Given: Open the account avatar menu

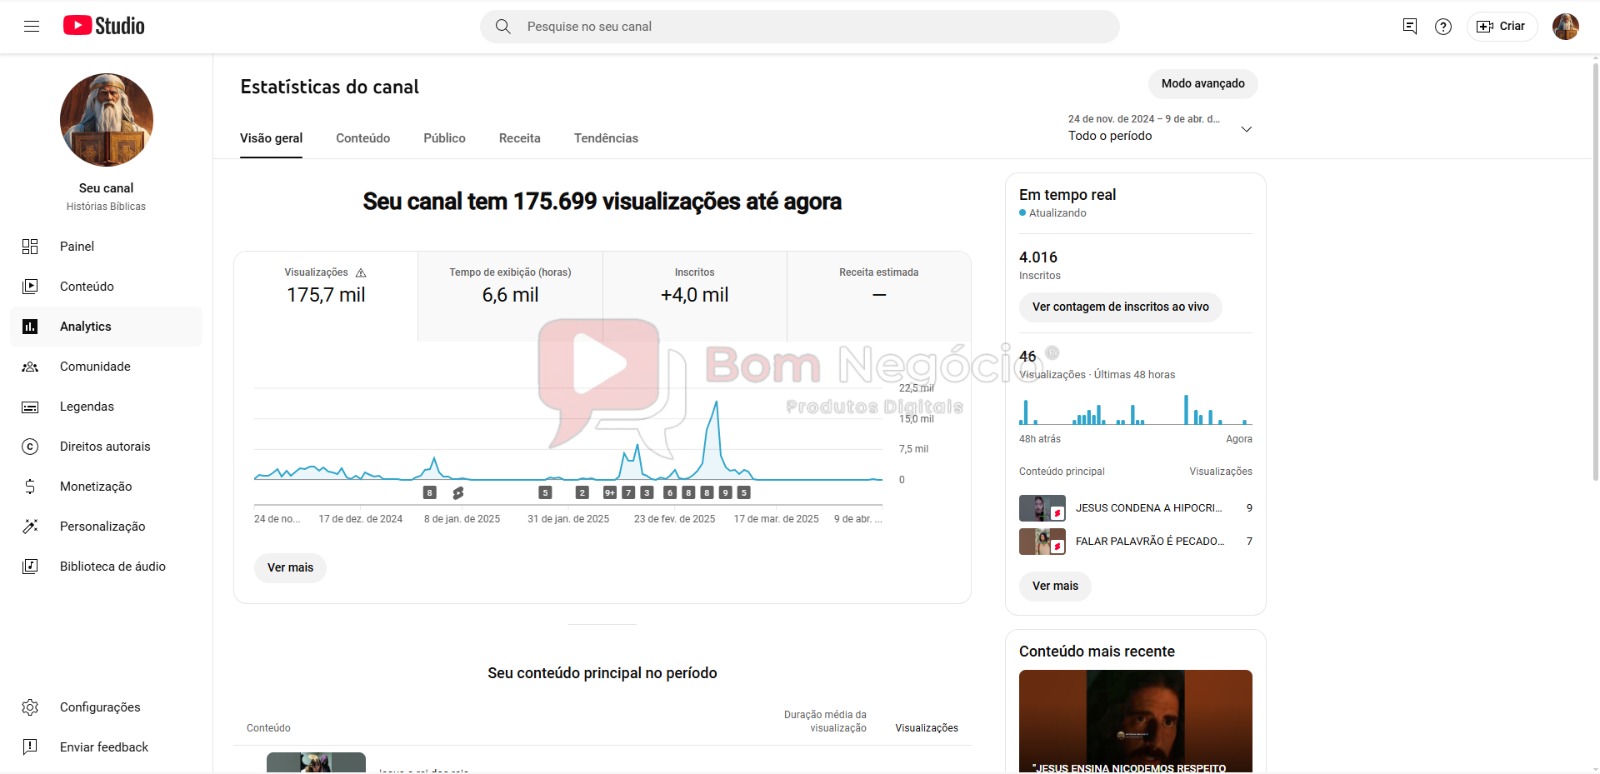Looking at the screenshot, I should (1565, 26).
